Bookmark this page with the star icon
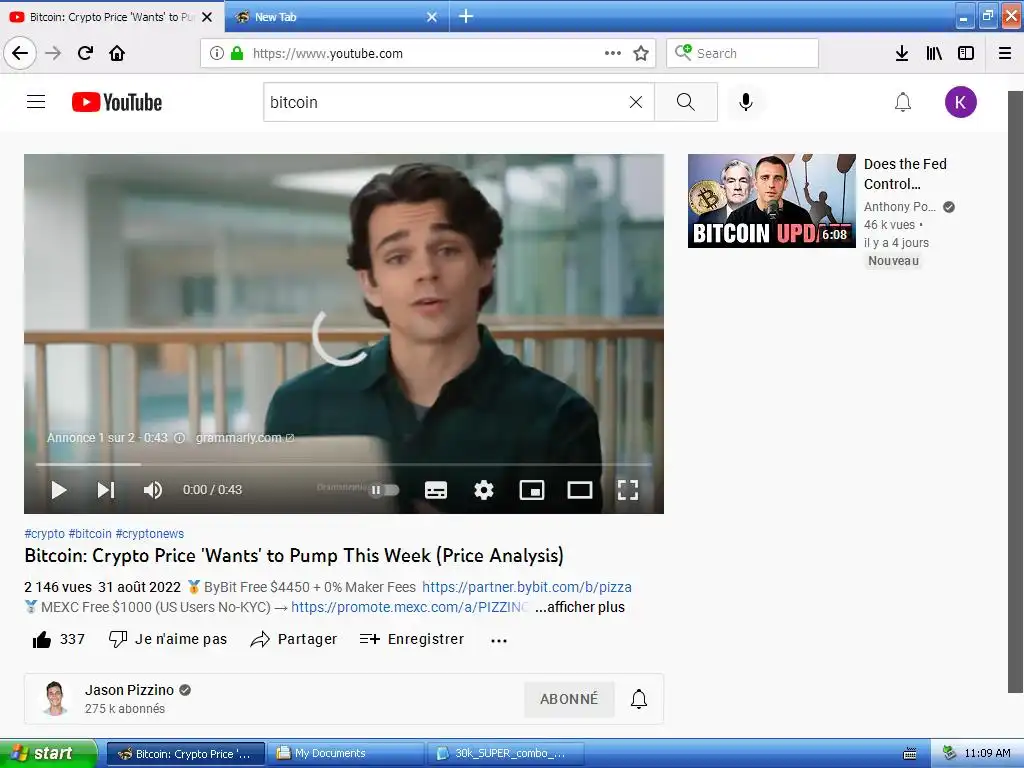The height and width of the screenshot is (768, 1024). click(641, 53)
